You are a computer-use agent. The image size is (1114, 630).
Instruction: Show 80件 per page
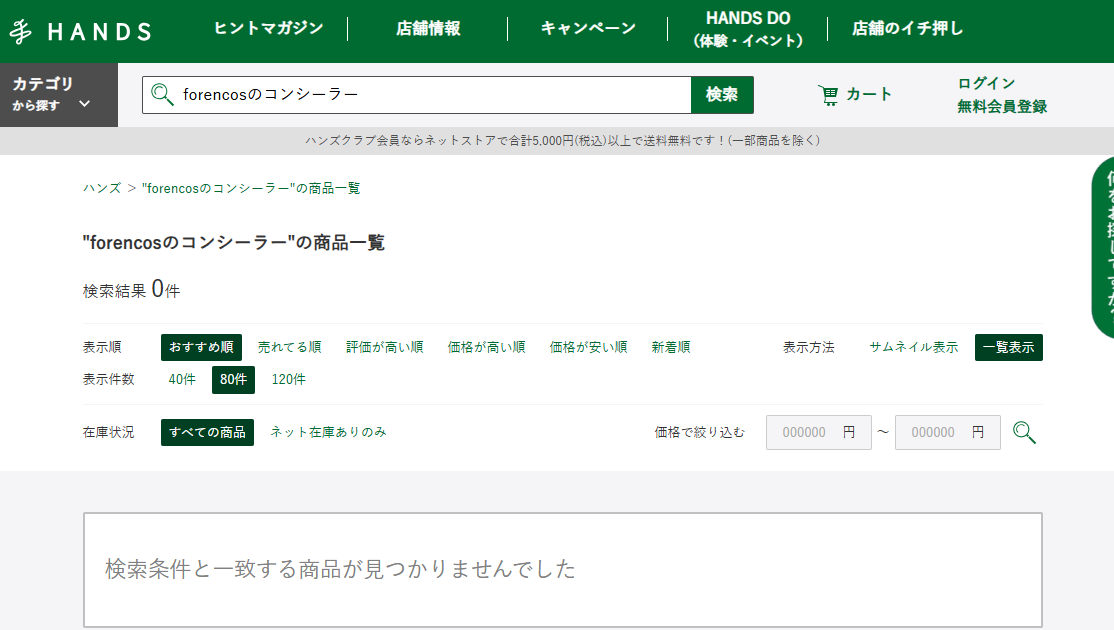tap(233, 379)
